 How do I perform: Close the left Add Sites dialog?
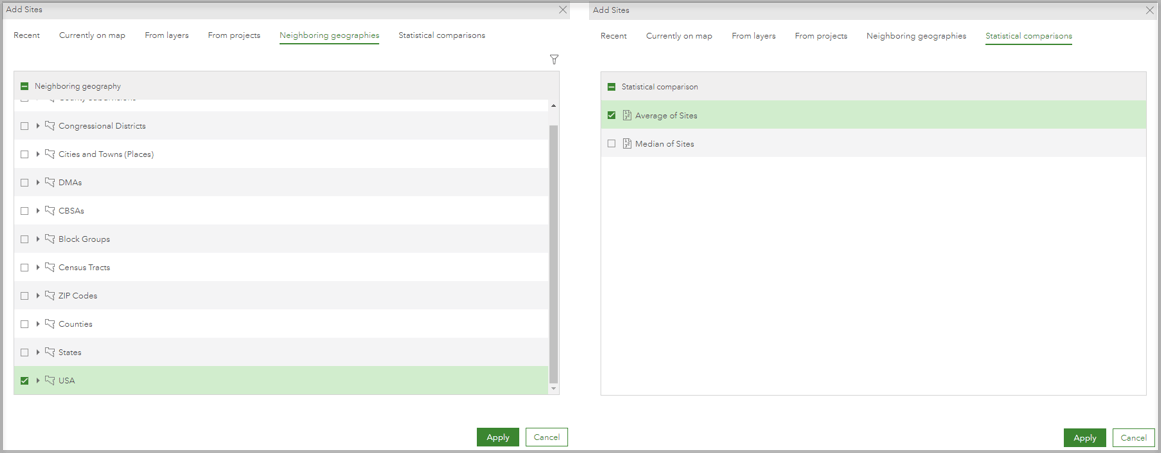click(563, 10)
